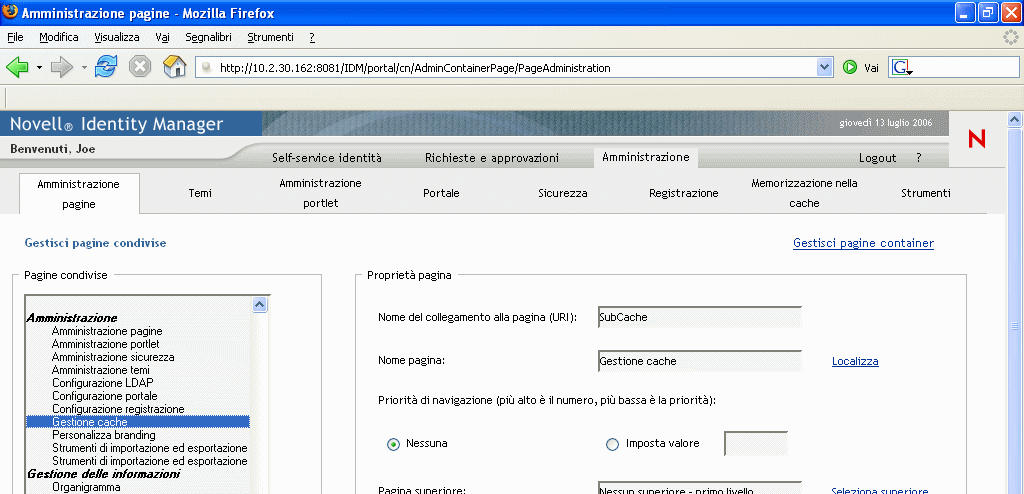Screen dimensions: 1024x494
Task: Click the Firefox activity throbber icon
Action: click(x=1011, y=37)
